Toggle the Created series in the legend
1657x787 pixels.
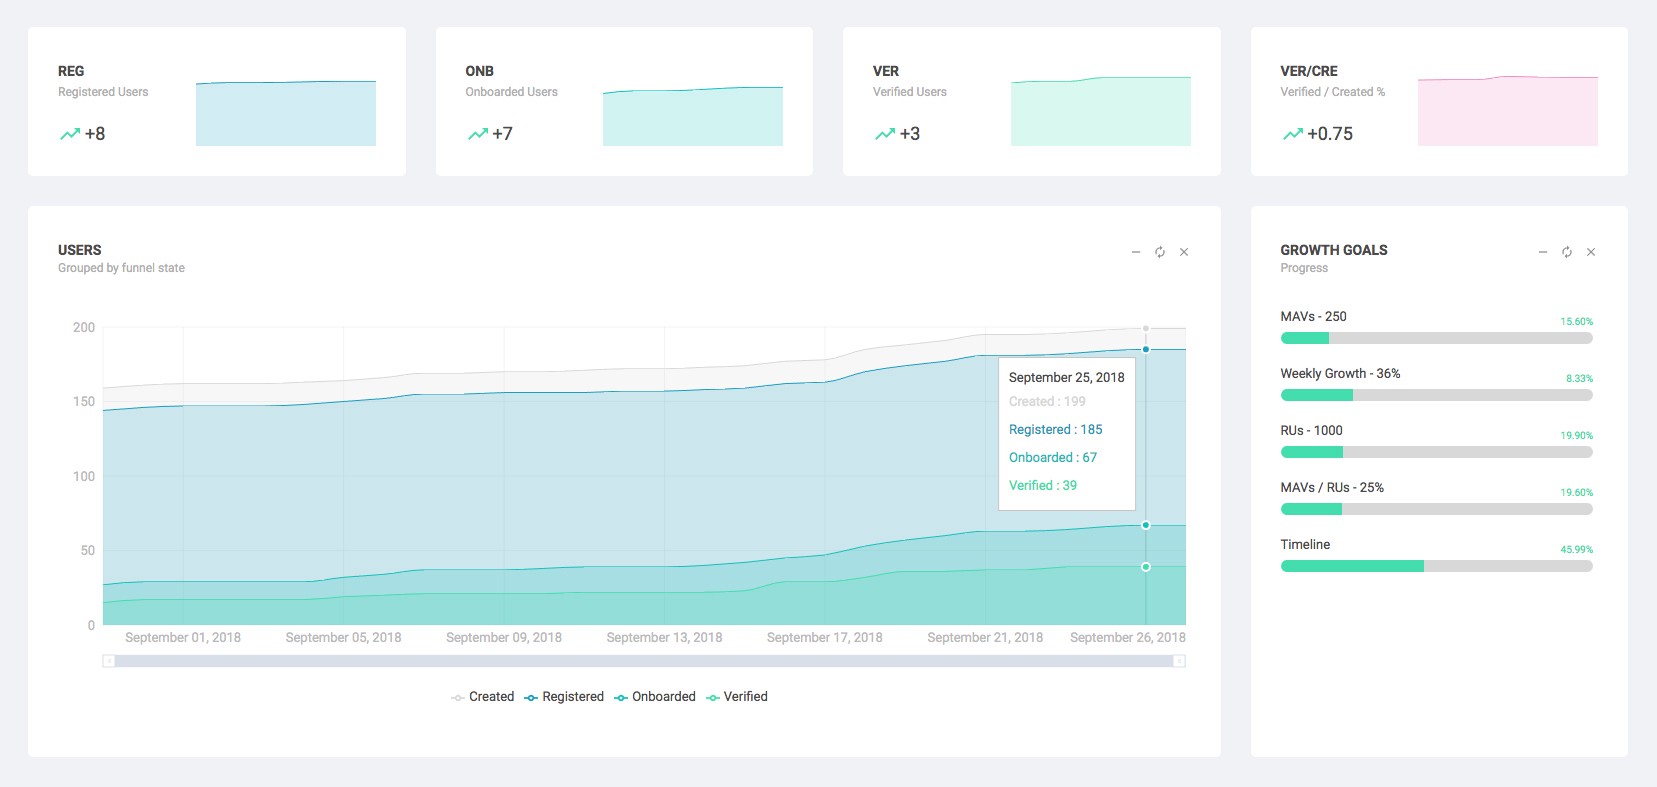coord(483,697)
